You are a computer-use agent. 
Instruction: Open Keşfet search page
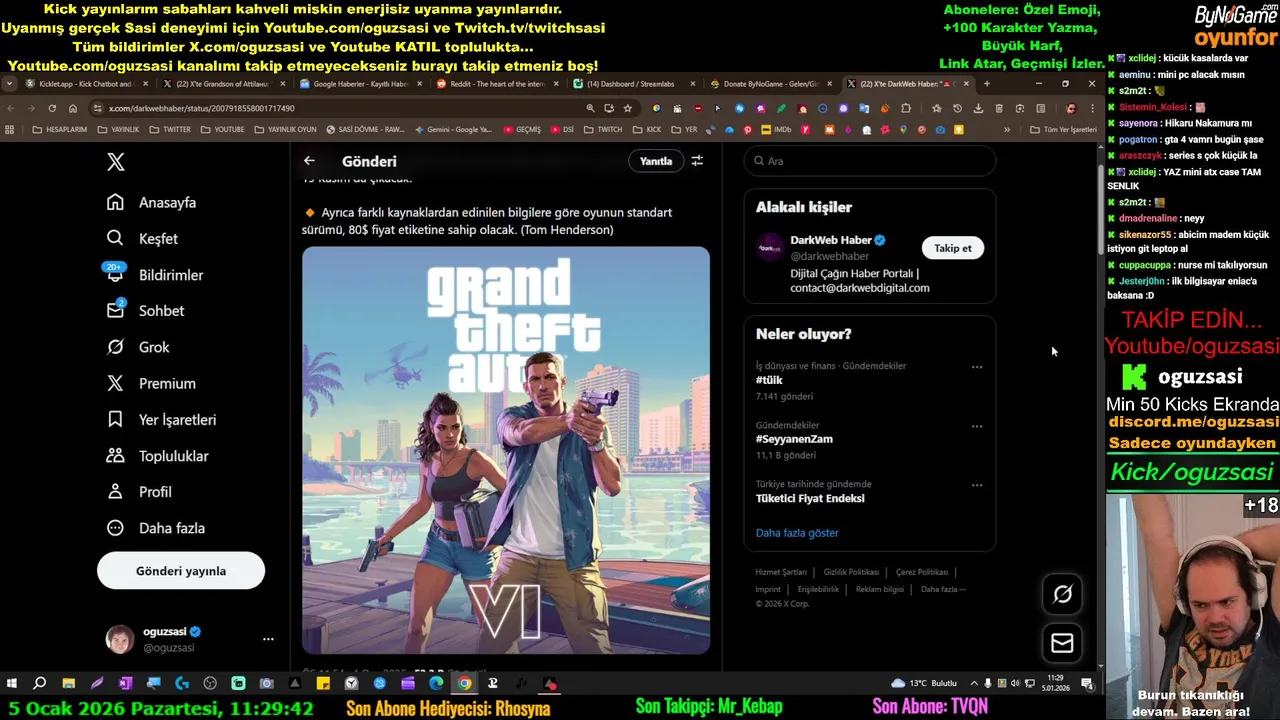(142, 238)
